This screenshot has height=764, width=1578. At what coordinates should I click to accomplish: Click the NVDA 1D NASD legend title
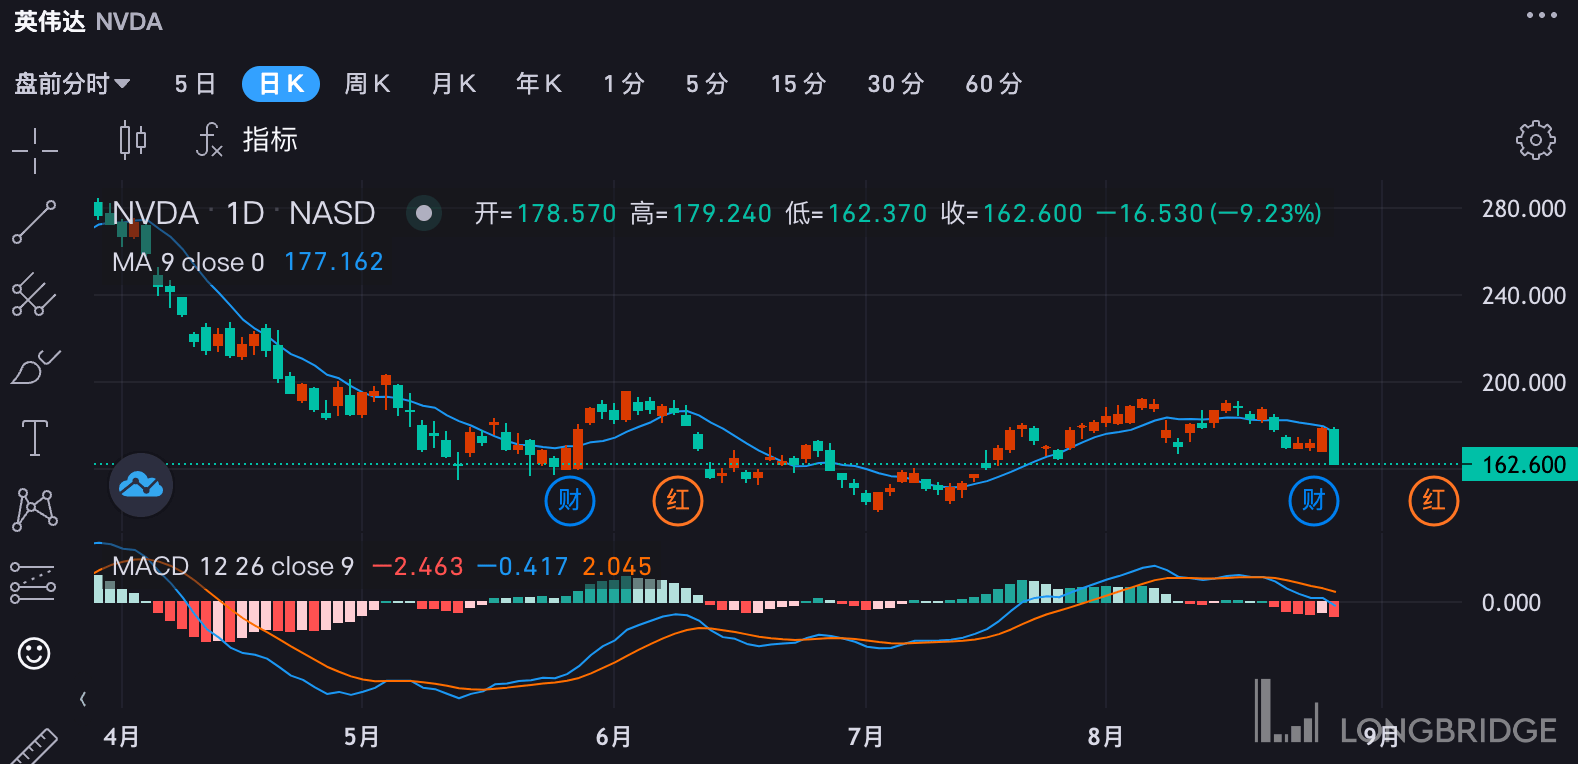coord(243,213)
